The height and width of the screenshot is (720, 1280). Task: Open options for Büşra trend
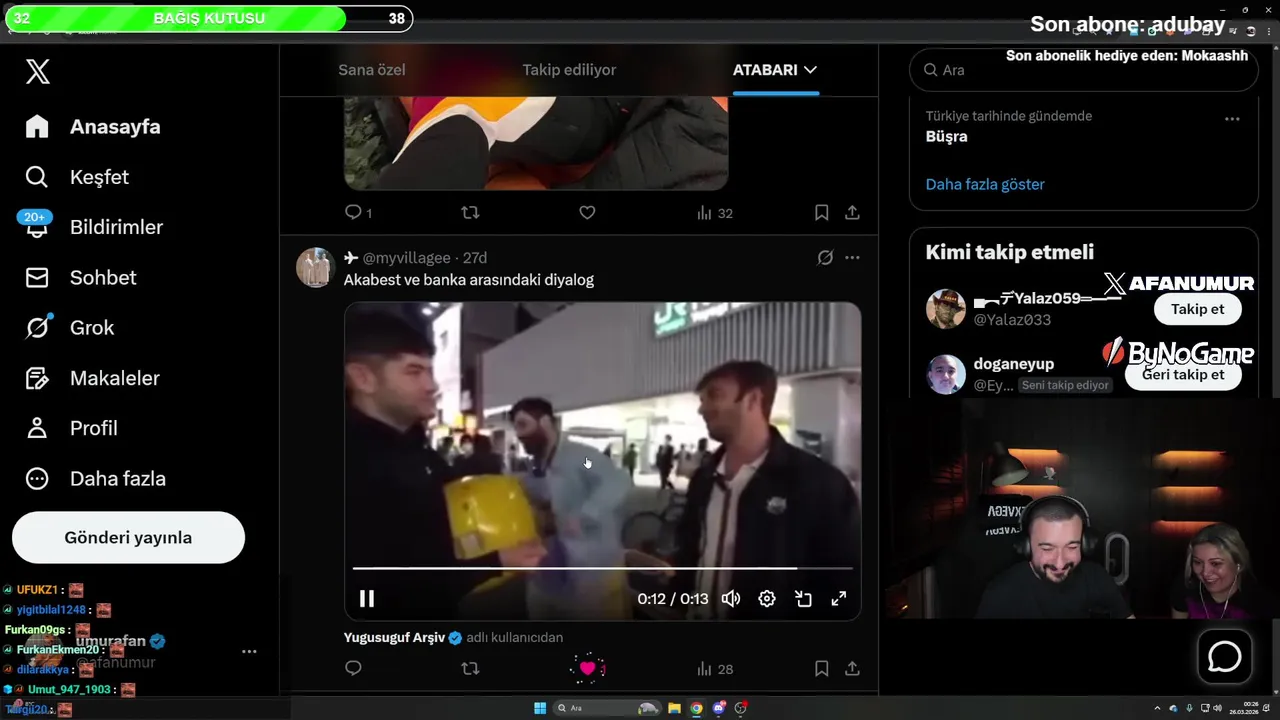coord(1232,118)
